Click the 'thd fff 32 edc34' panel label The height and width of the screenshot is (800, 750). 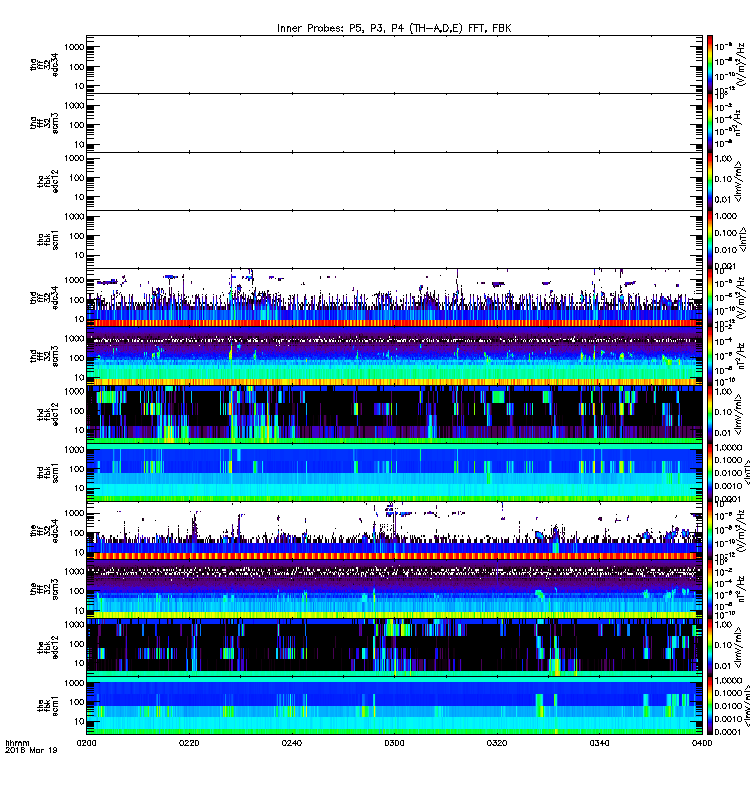tap(44, 297)
